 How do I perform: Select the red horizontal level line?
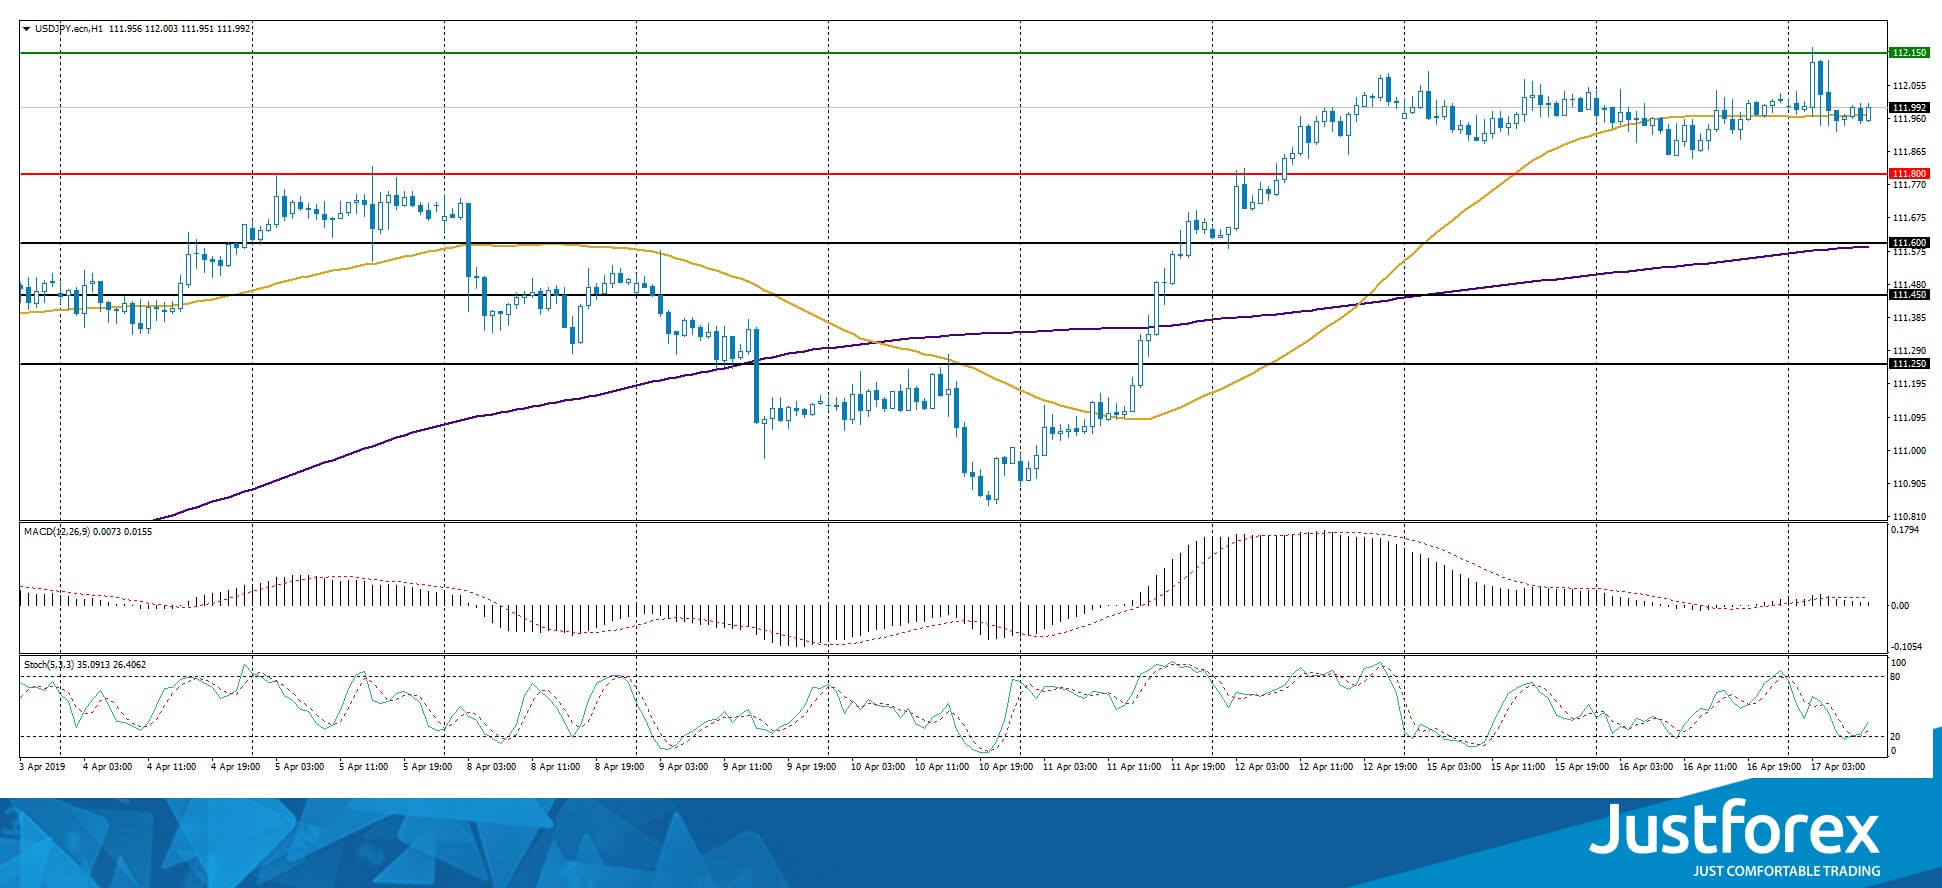(x=953, y=174)
